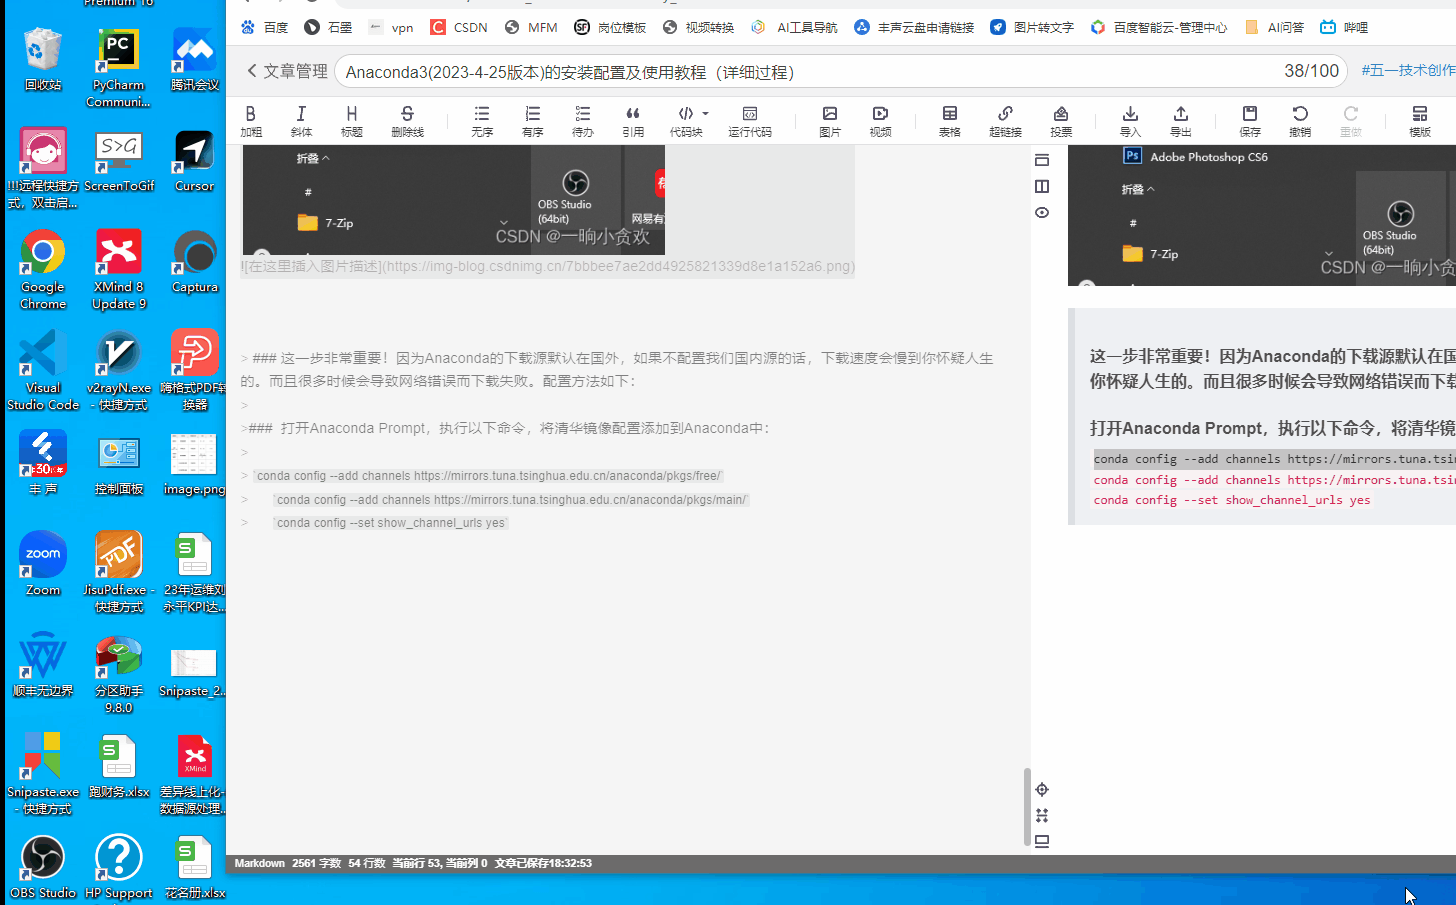Save the article with the 保存 icon
Viewport: 1456px width, 905px height.
1249,120
